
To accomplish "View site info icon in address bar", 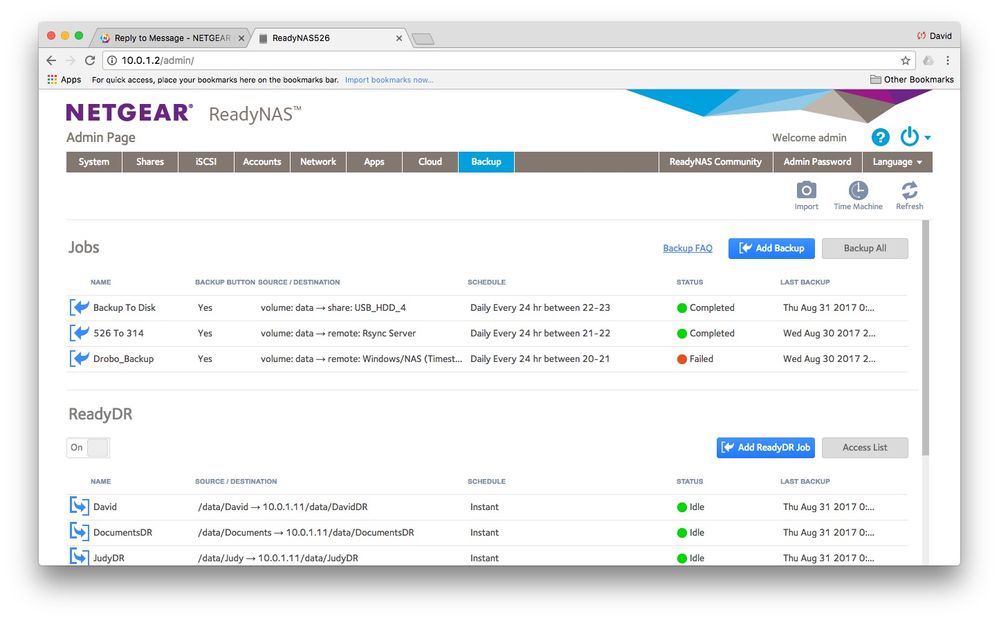I will click(x=111, y=61).
